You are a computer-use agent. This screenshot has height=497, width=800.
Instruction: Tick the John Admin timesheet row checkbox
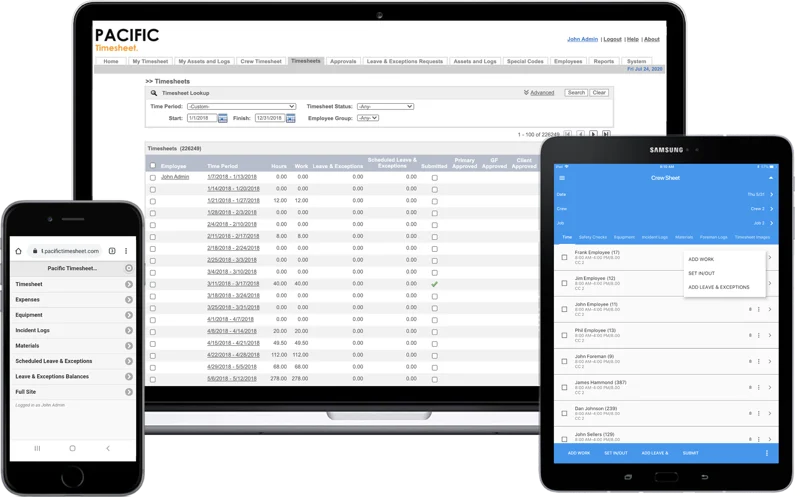[x=153, y=177]
